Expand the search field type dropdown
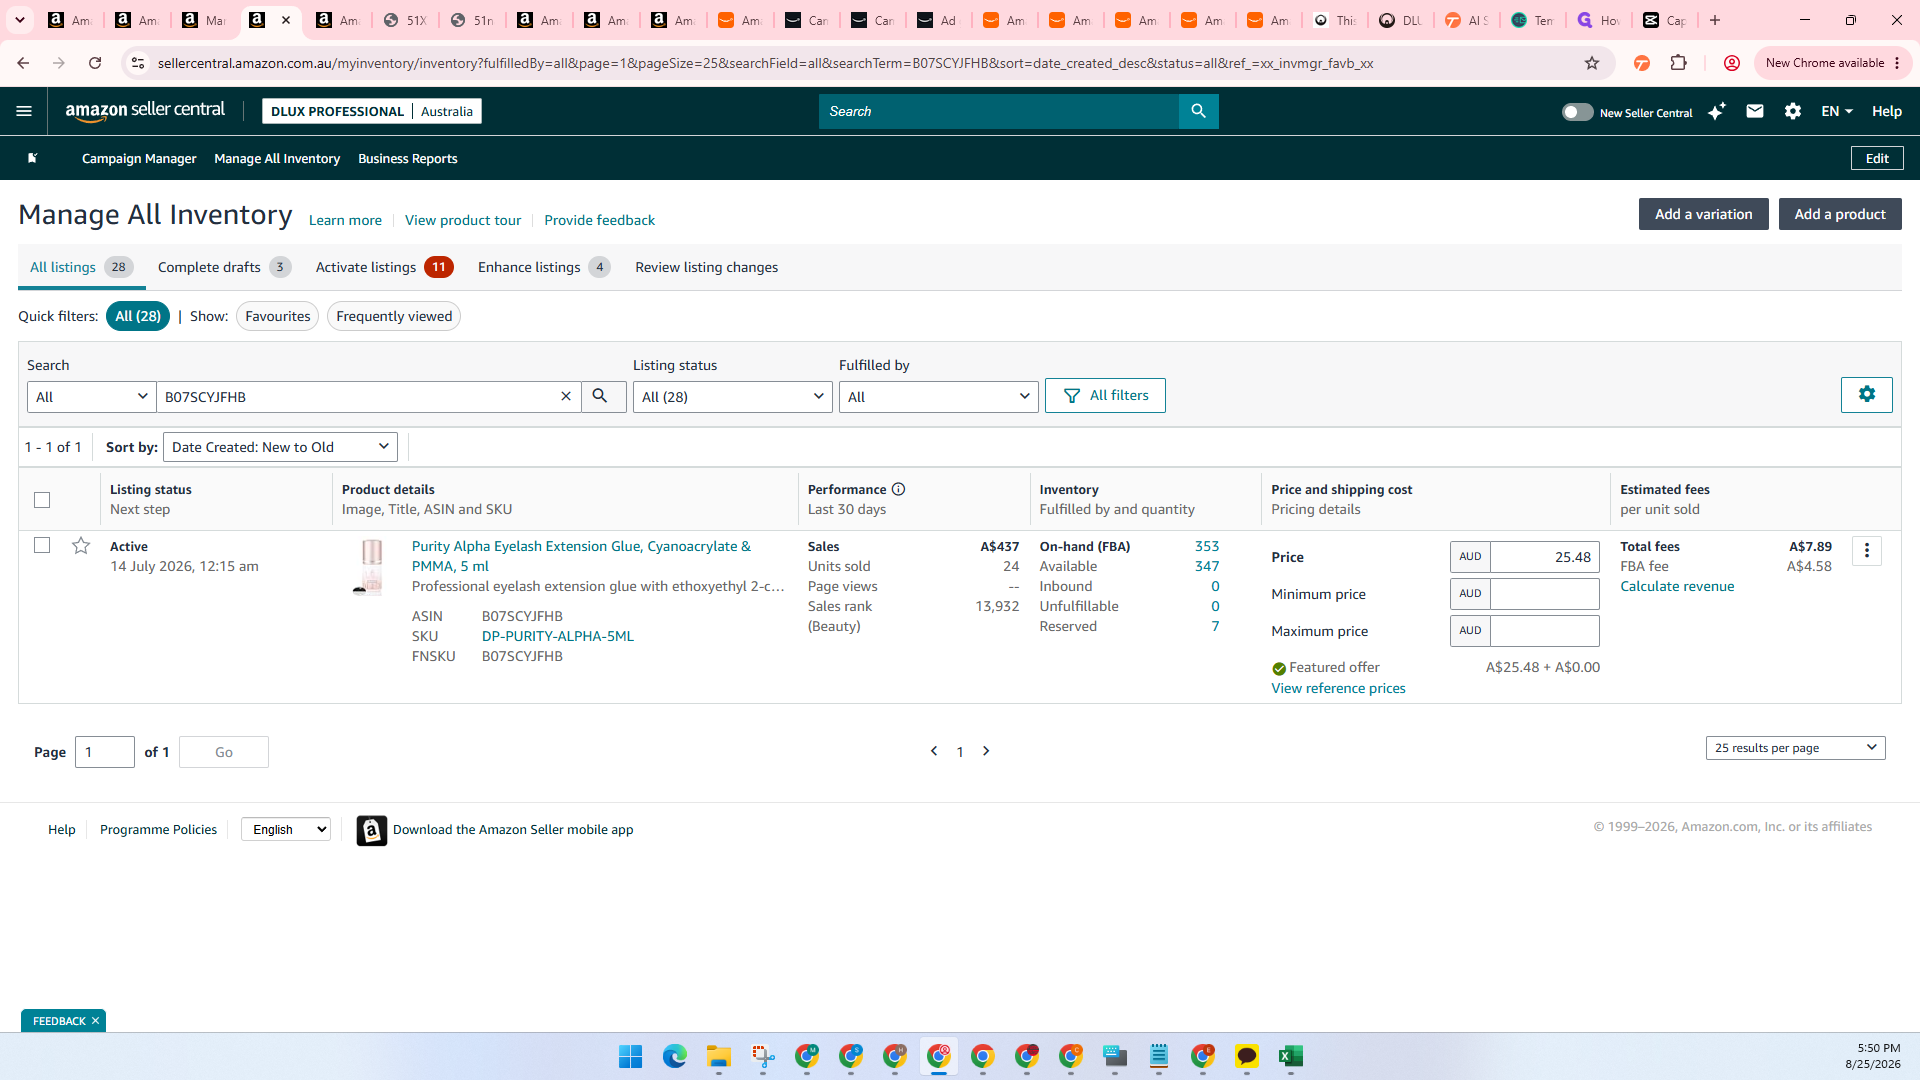 click(91, 397)
